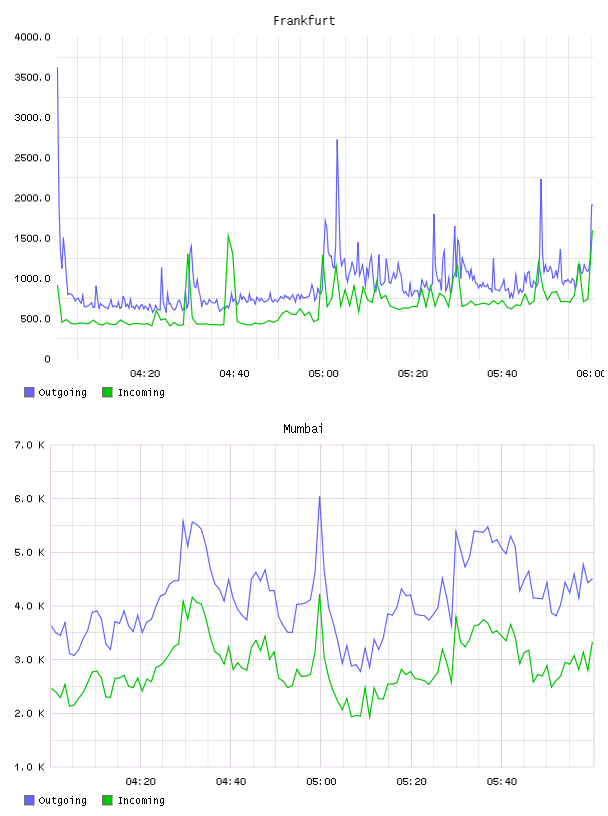Click the 05:40 time label on Frankfurt chart

click(502, 374)
